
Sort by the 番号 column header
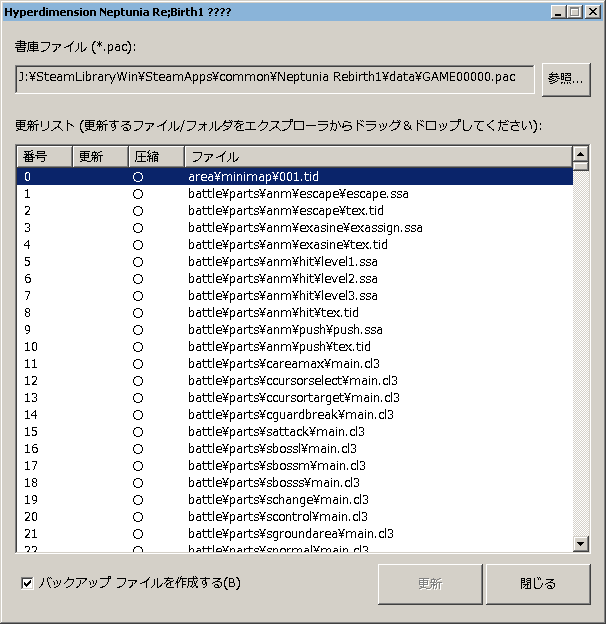44,157
